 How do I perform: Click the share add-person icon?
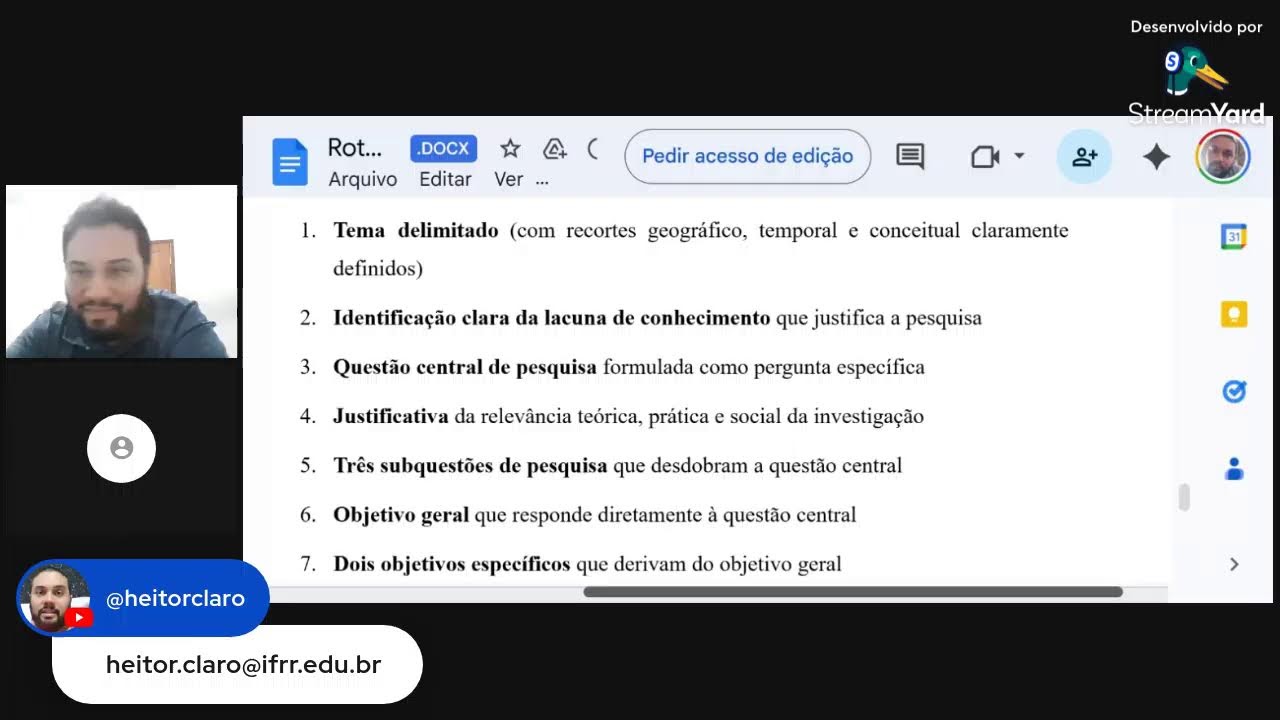coord(1084,157)
